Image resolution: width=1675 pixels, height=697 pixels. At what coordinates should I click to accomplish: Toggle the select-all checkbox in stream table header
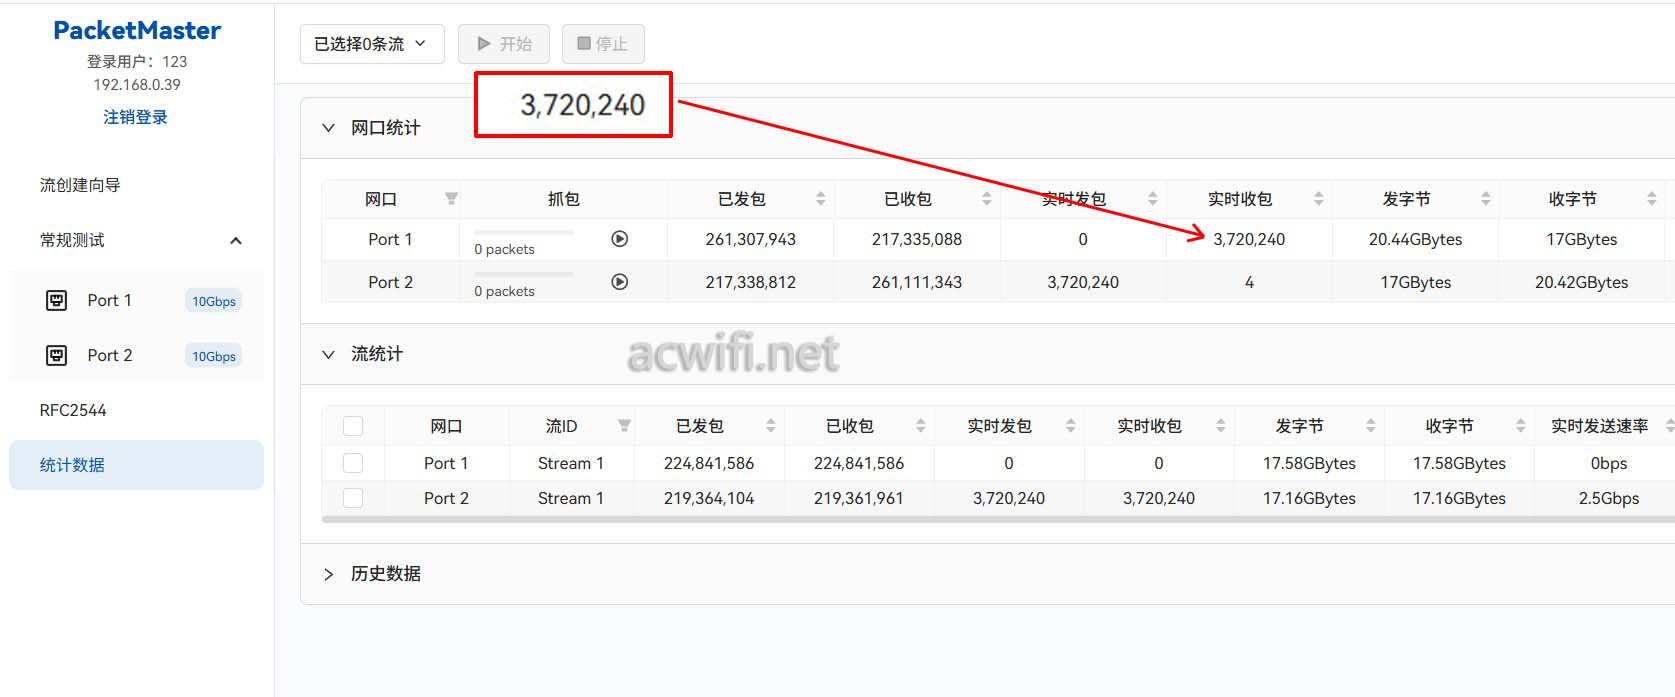[353, 426]
